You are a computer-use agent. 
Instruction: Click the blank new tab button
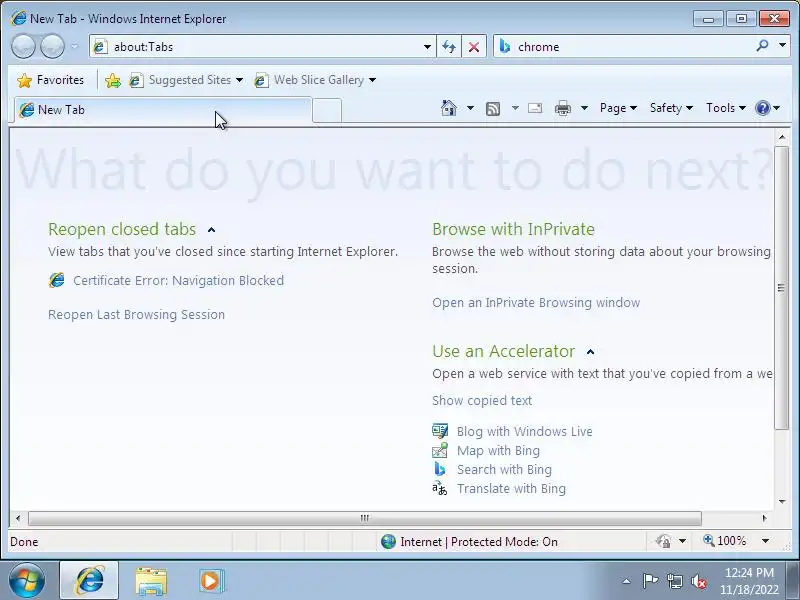327,111
